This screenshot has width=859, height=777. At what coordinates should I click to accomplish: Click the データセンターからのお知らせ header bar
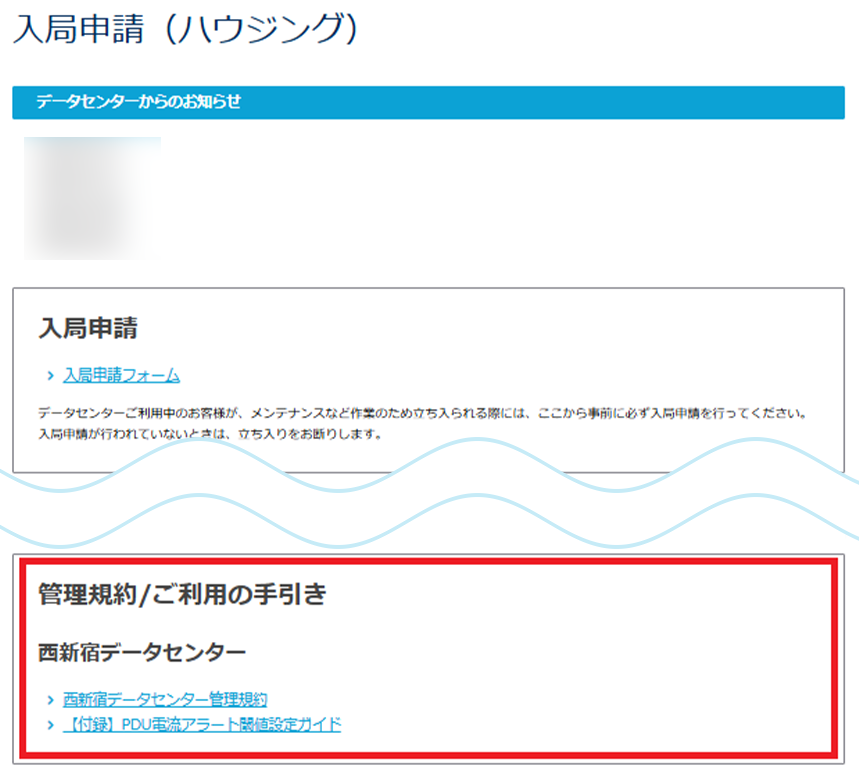click(428, 102)
